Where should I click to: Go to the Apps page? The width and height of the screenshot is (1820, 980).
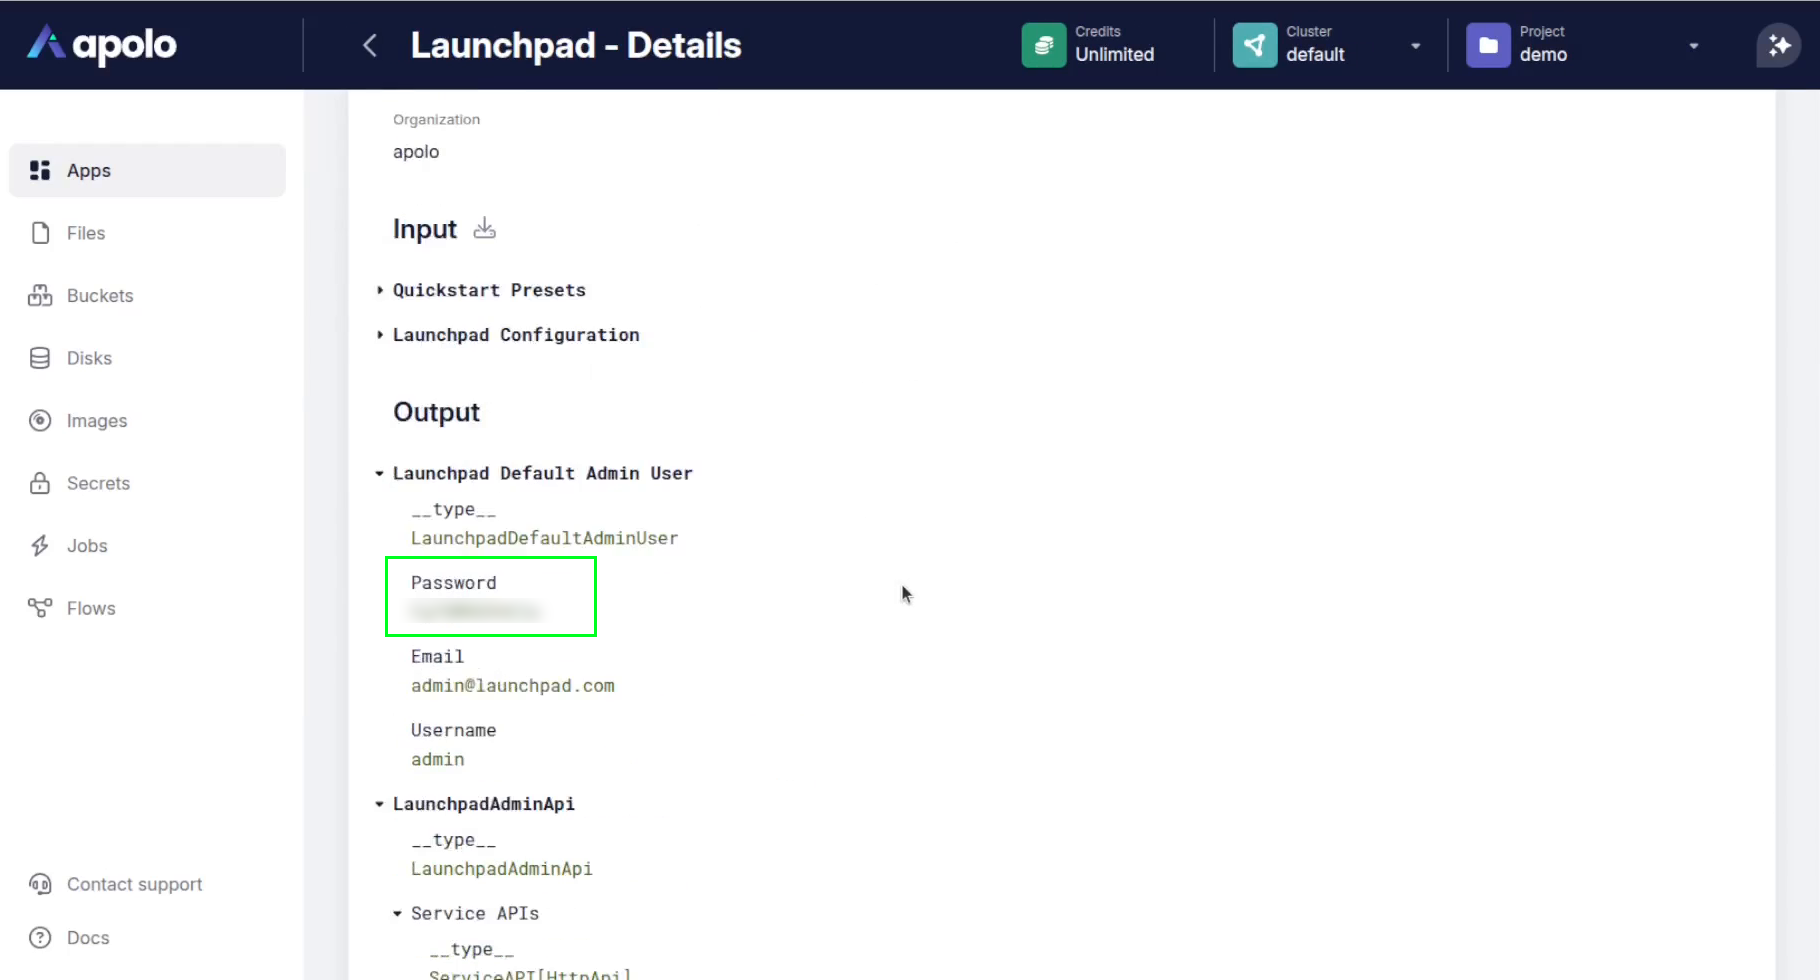coord(89,171)
